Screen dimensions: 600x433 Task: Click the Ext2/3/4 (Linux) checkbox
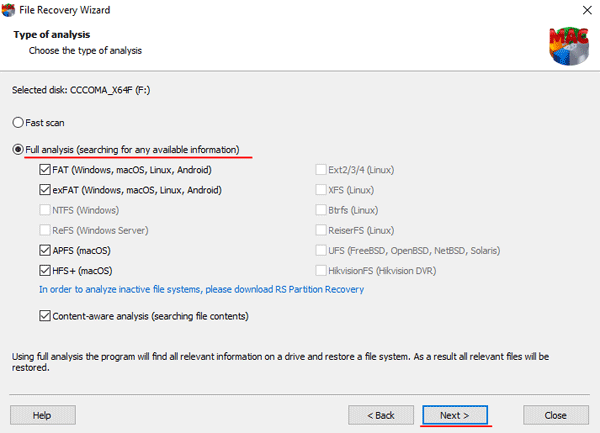click(321, 169)
